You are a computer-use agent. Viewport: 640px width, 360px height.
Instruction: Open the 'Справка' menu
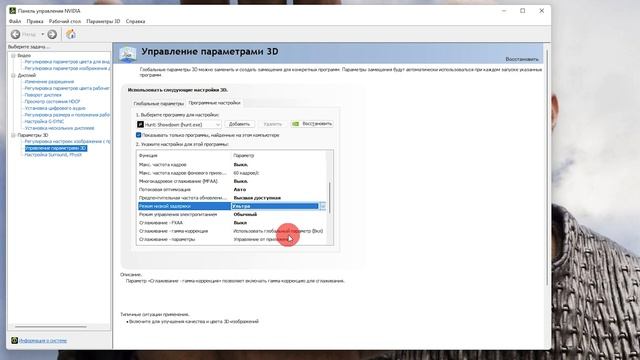click(136, 21)
